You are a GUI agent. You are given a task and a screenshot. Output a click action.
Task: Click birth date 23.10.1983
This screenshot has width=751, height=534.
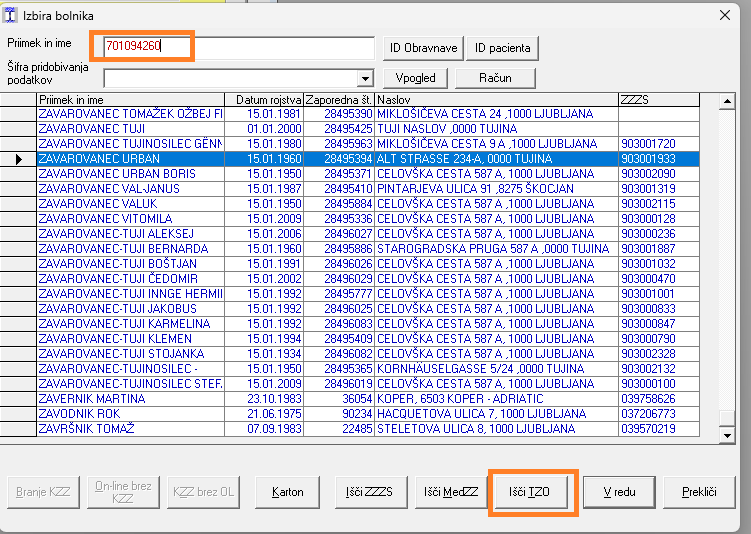(274, 399)
